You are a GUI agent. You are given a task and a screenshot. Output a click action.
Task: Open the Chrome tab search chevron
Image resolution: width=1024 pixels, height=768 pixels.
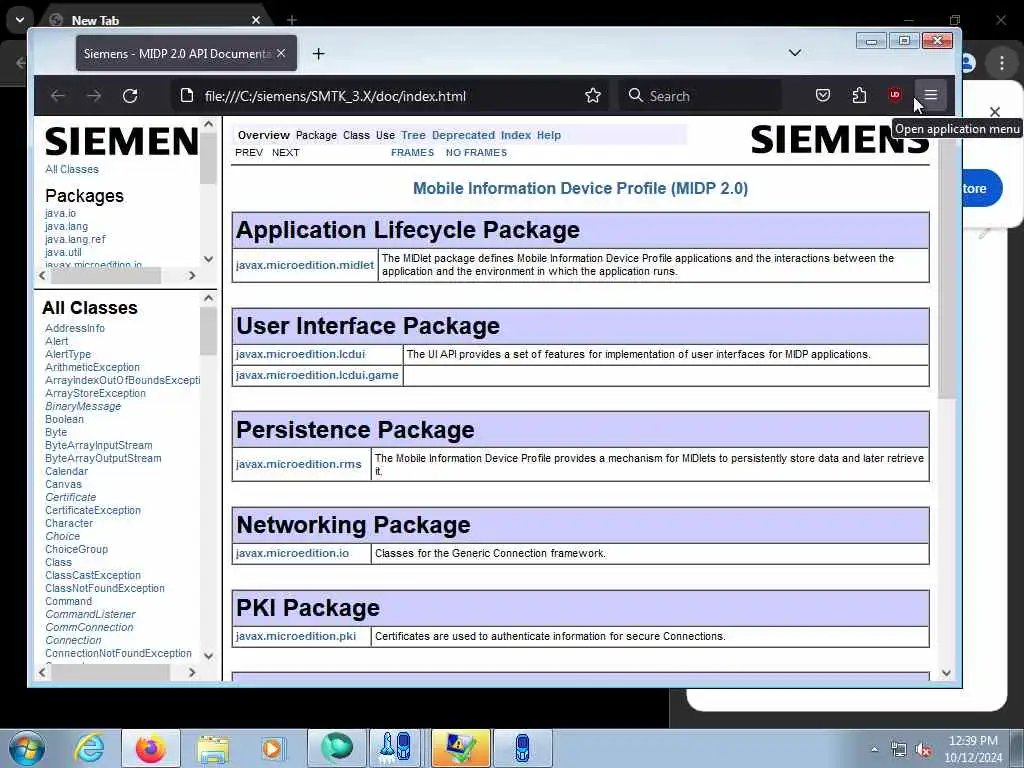pos(20,20)
